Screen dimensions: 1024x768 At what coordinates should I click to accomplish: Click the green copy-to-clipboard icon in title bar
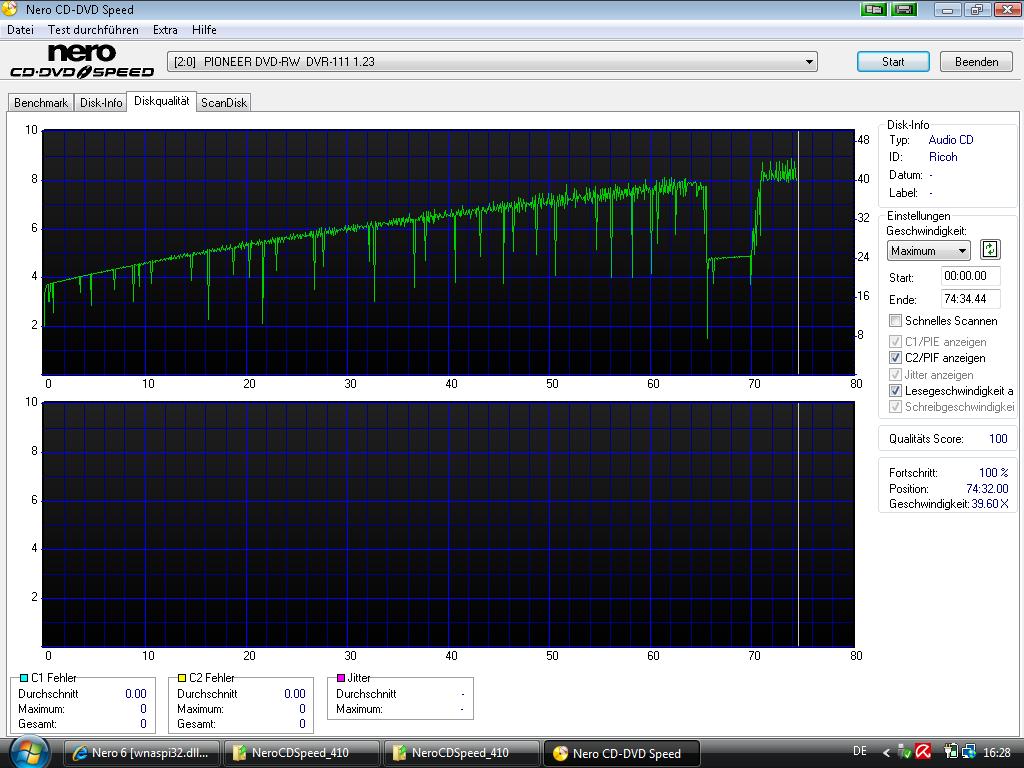874,10
